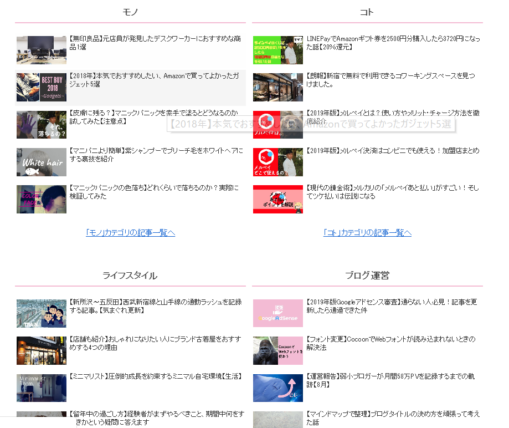
Task: Open the 「コト」カテゴリの記事一覧へ link
Action: (367, 232)
